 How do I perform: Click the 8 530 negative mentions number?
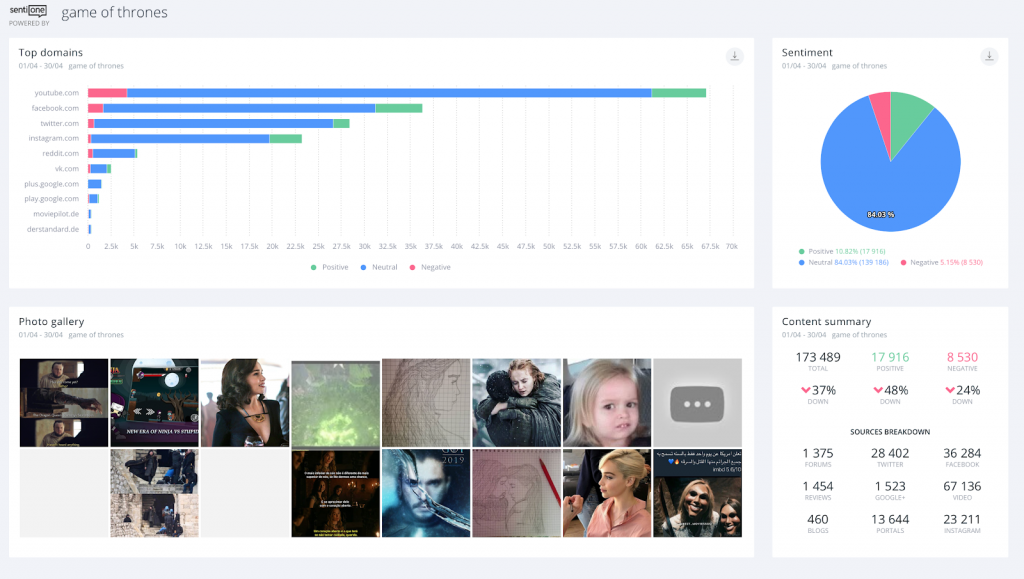(x=961, y=357)
